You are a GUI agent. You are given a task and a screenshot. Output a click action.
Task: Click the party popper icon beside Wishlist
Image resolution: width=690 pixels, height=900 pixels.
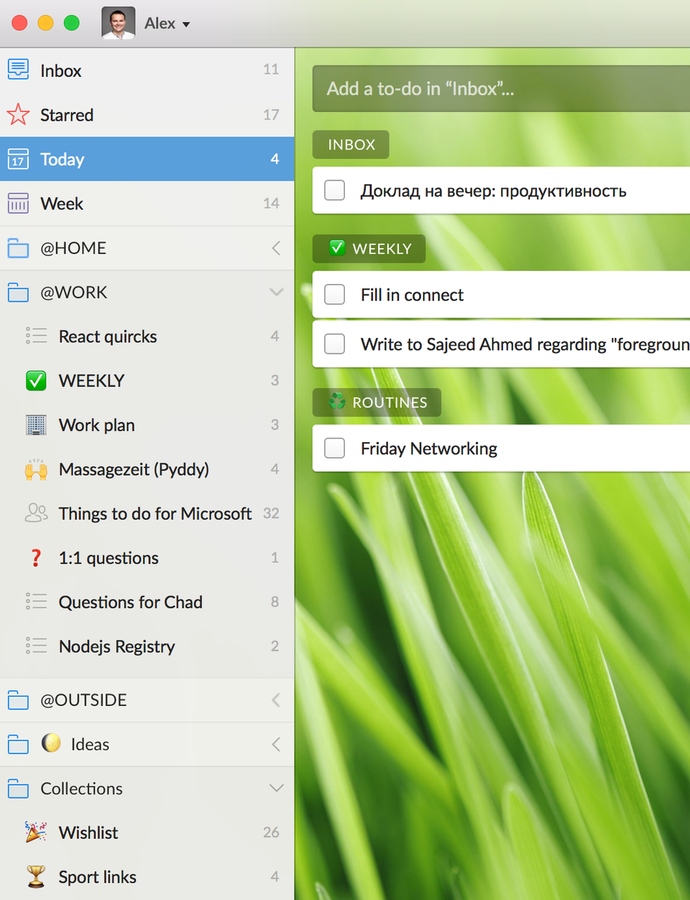36,832
